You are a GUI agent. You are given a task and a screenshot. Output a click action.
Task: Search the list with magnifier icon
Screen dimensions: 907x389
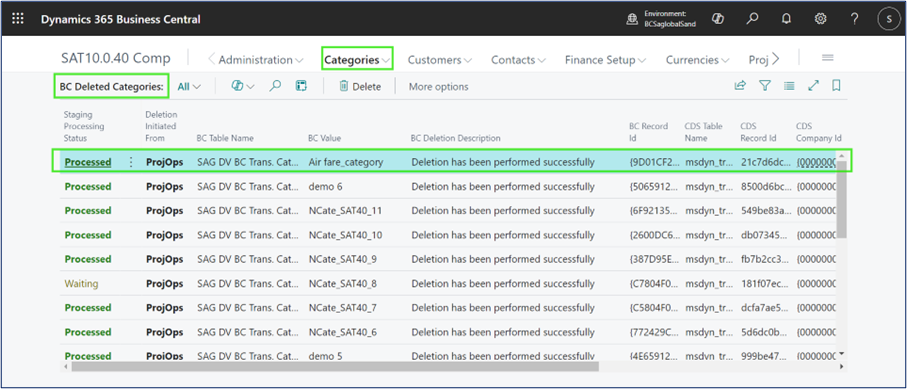click(x=275, y=86)
